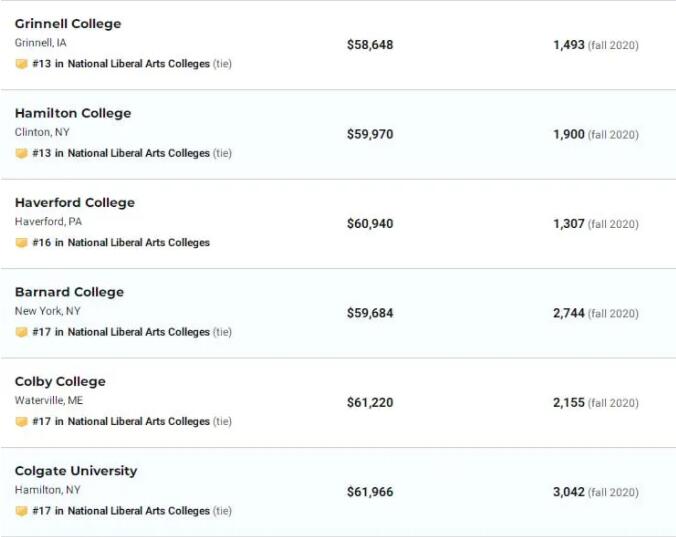Viewport: 676px width, 537px height.
Task: Click Haverford's #16 National Liberal Arts Colleges ranking
Action: [121, 243]
